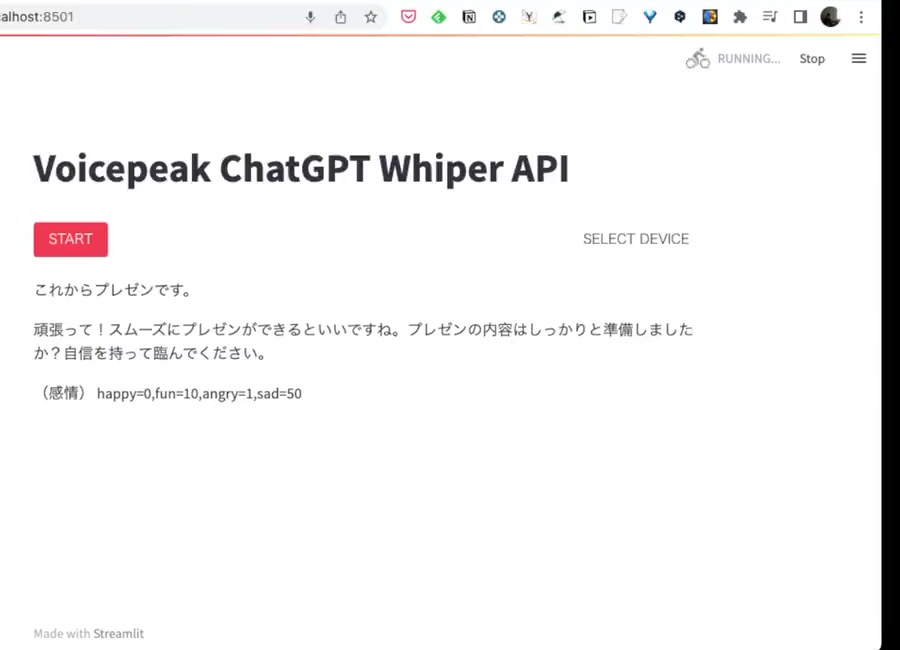The width and height of the screenshot is (900, 650).
Task: Open the Pocket extension
Action: pyautogui.click(x=409, y=17)
